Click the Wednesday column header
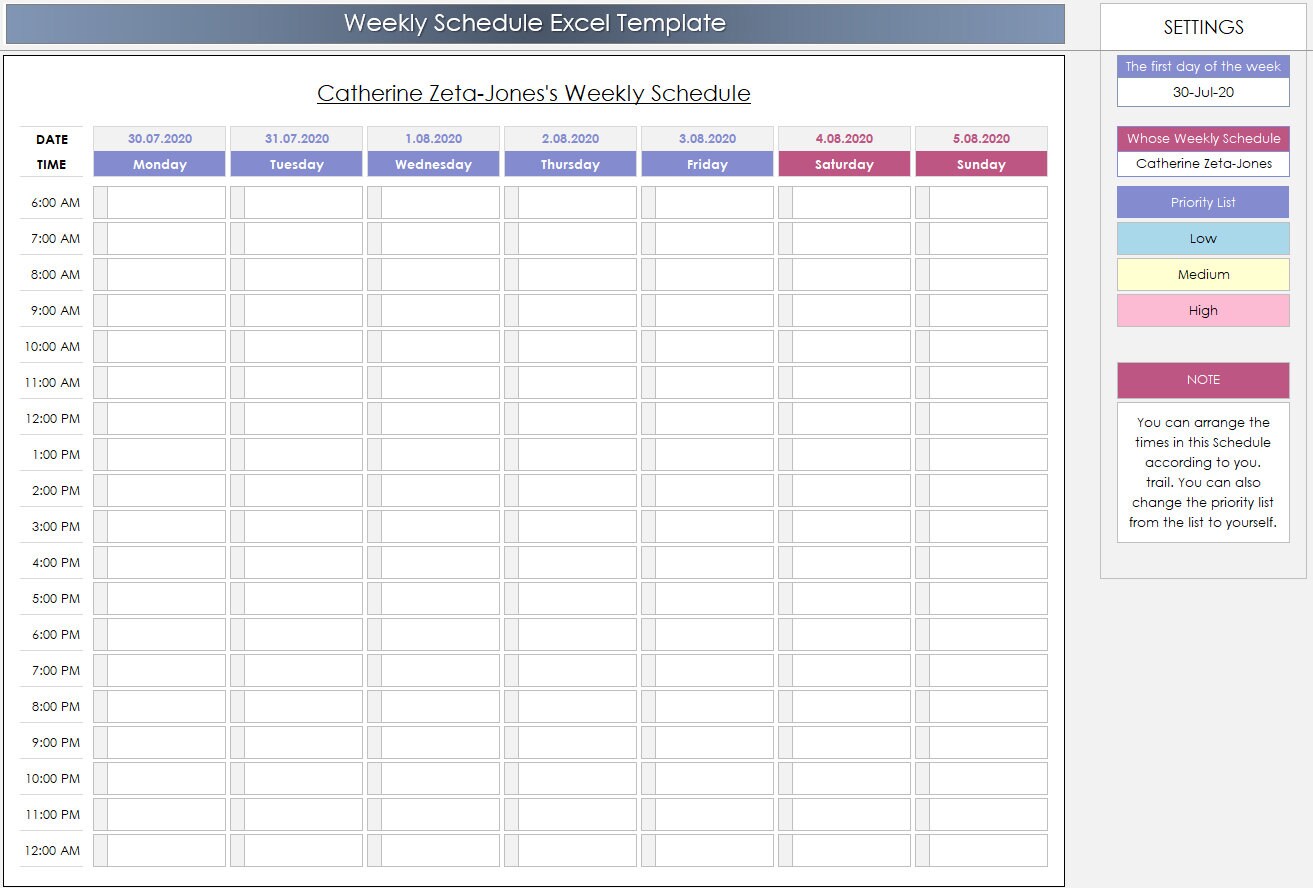This screenshot has width=1313, height=888. pos(433,164)
